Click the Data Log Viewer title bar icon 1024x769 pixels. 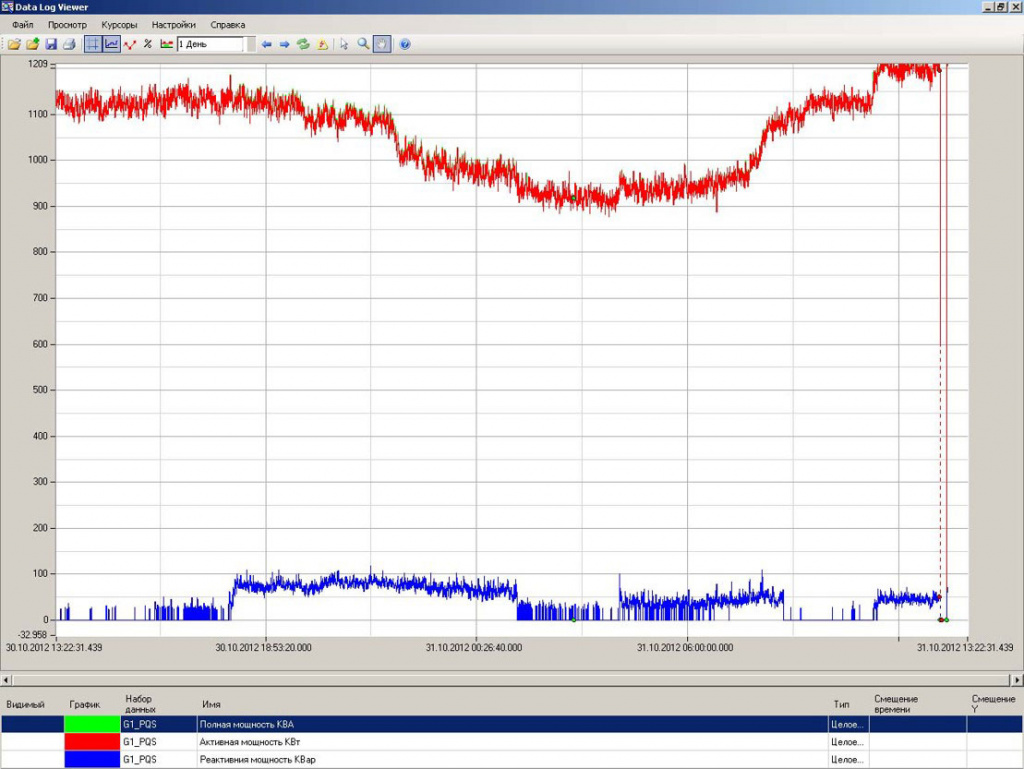click(x=7, y=7)
